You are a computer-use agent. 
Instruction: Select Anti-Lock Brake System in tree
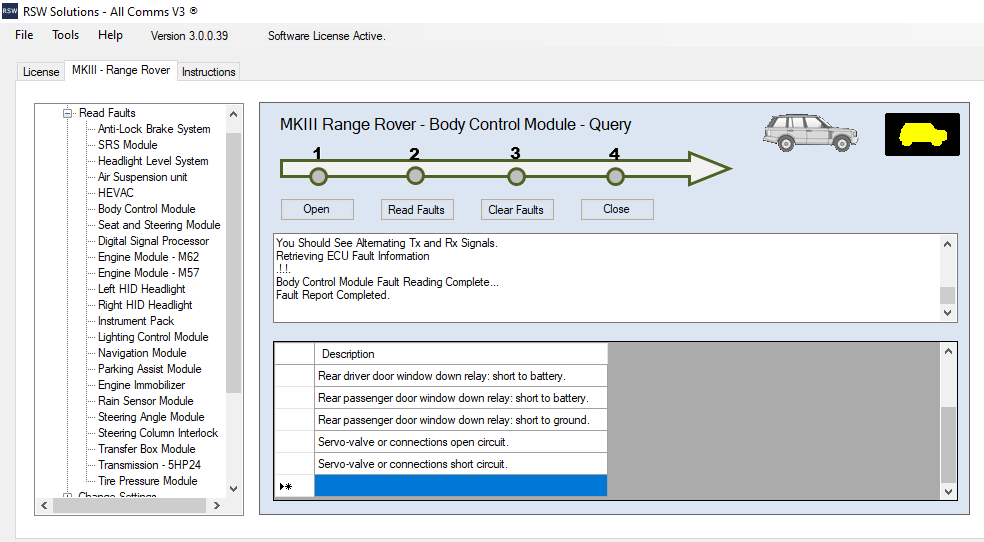(154, 129)
